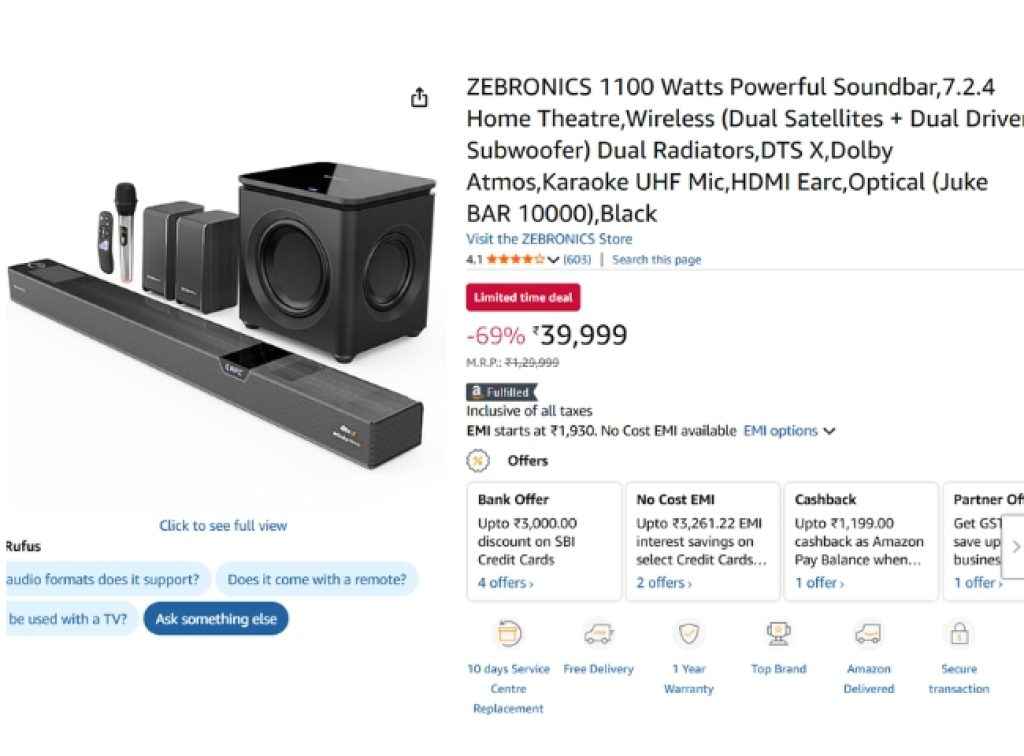Open the star rating breakdown dropdown

(x=551, y=258)
